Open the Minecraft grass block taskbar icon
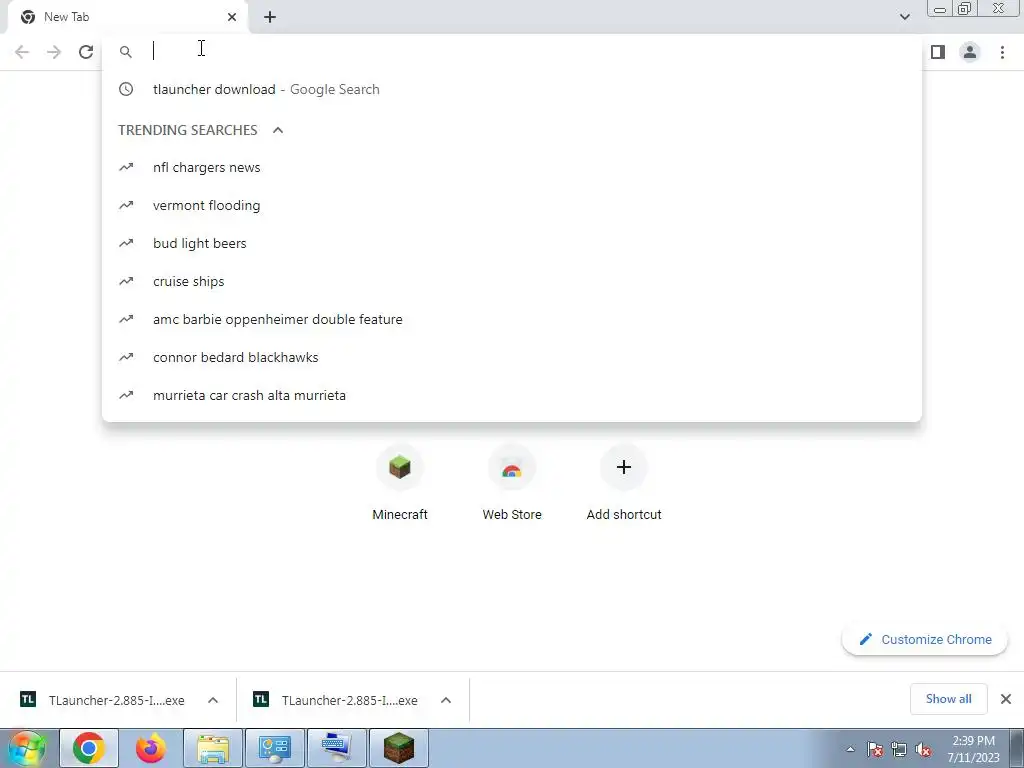Image resolution: width=1024 pixels, height=768 pixels. 399,748
